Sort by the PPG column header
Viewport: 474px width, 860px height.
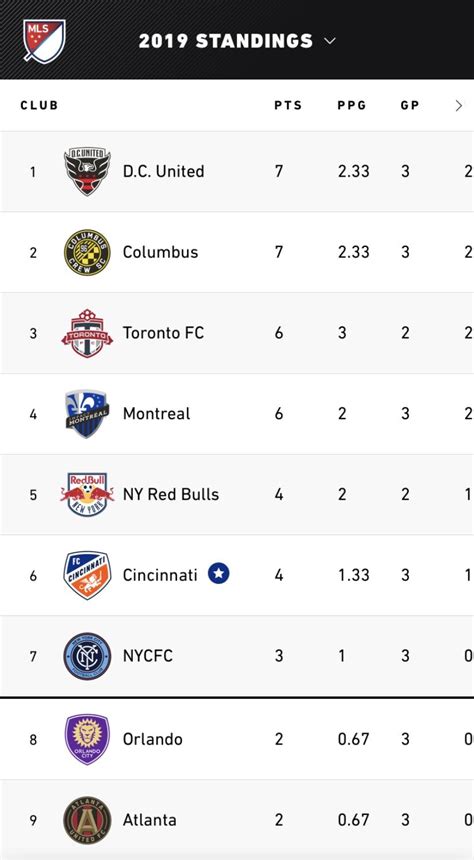pos(352,105)
